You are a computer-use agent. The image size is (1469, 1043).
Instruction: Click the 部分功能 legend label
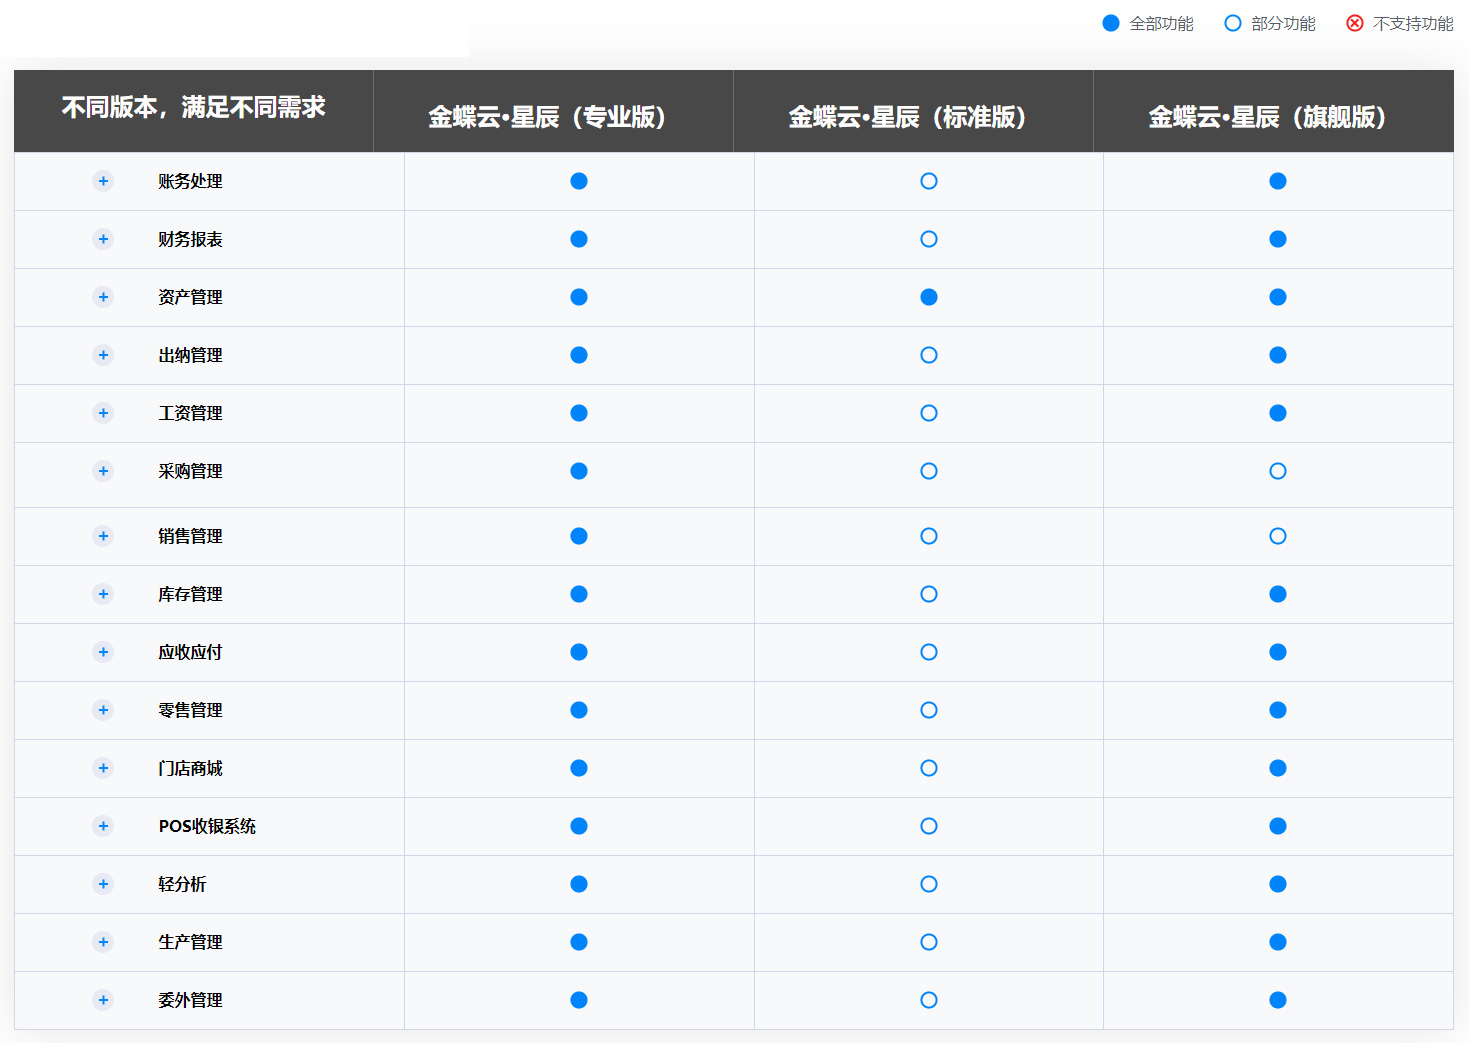click(x=1284, y=24)
